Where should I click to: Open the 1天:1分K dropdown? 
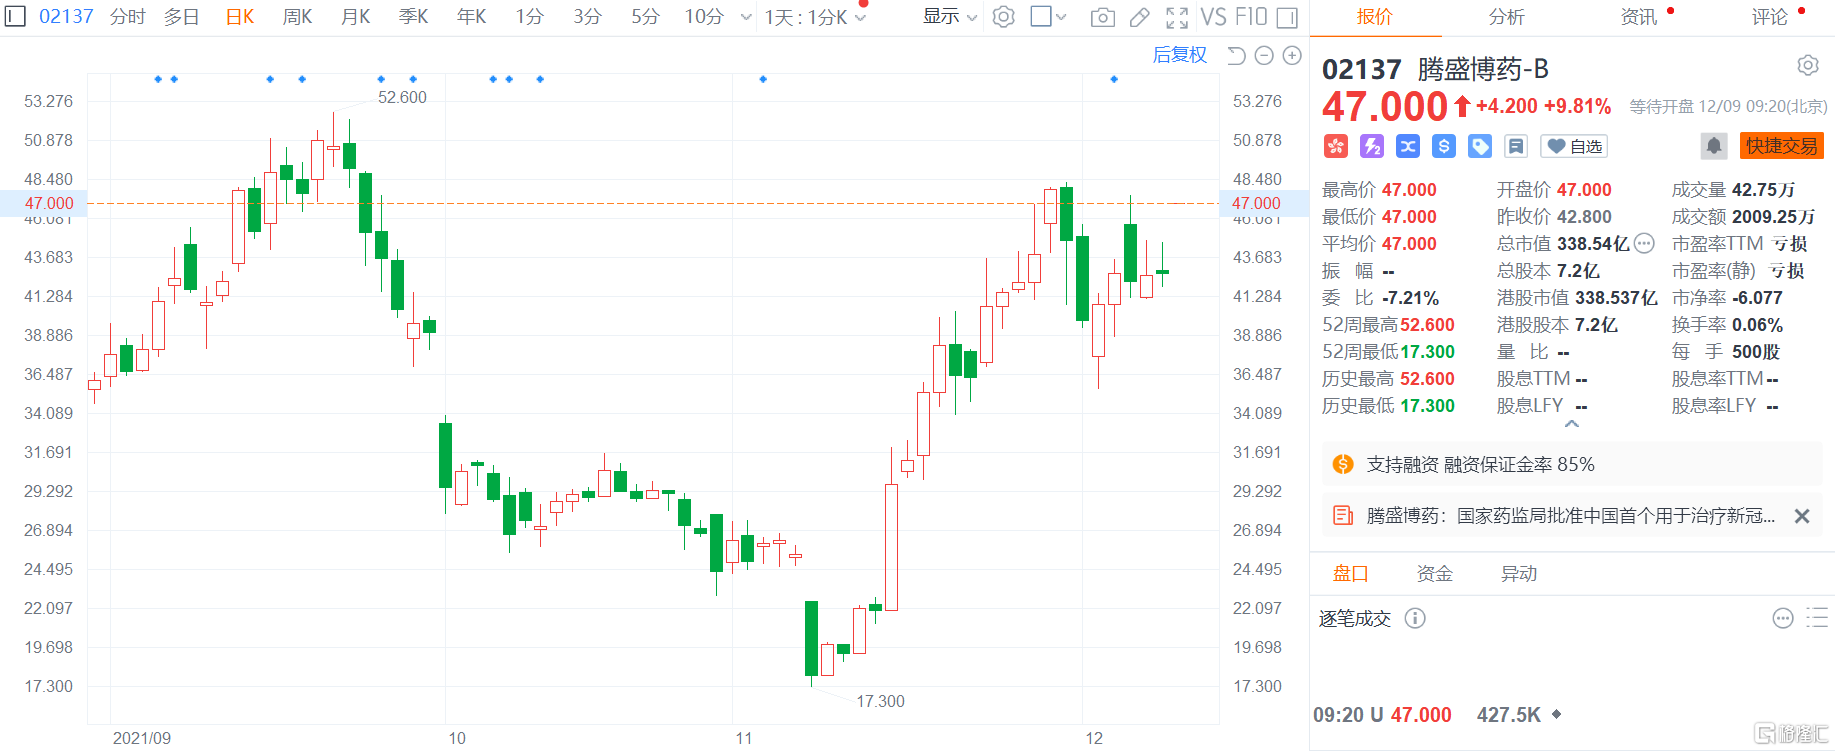815,17
